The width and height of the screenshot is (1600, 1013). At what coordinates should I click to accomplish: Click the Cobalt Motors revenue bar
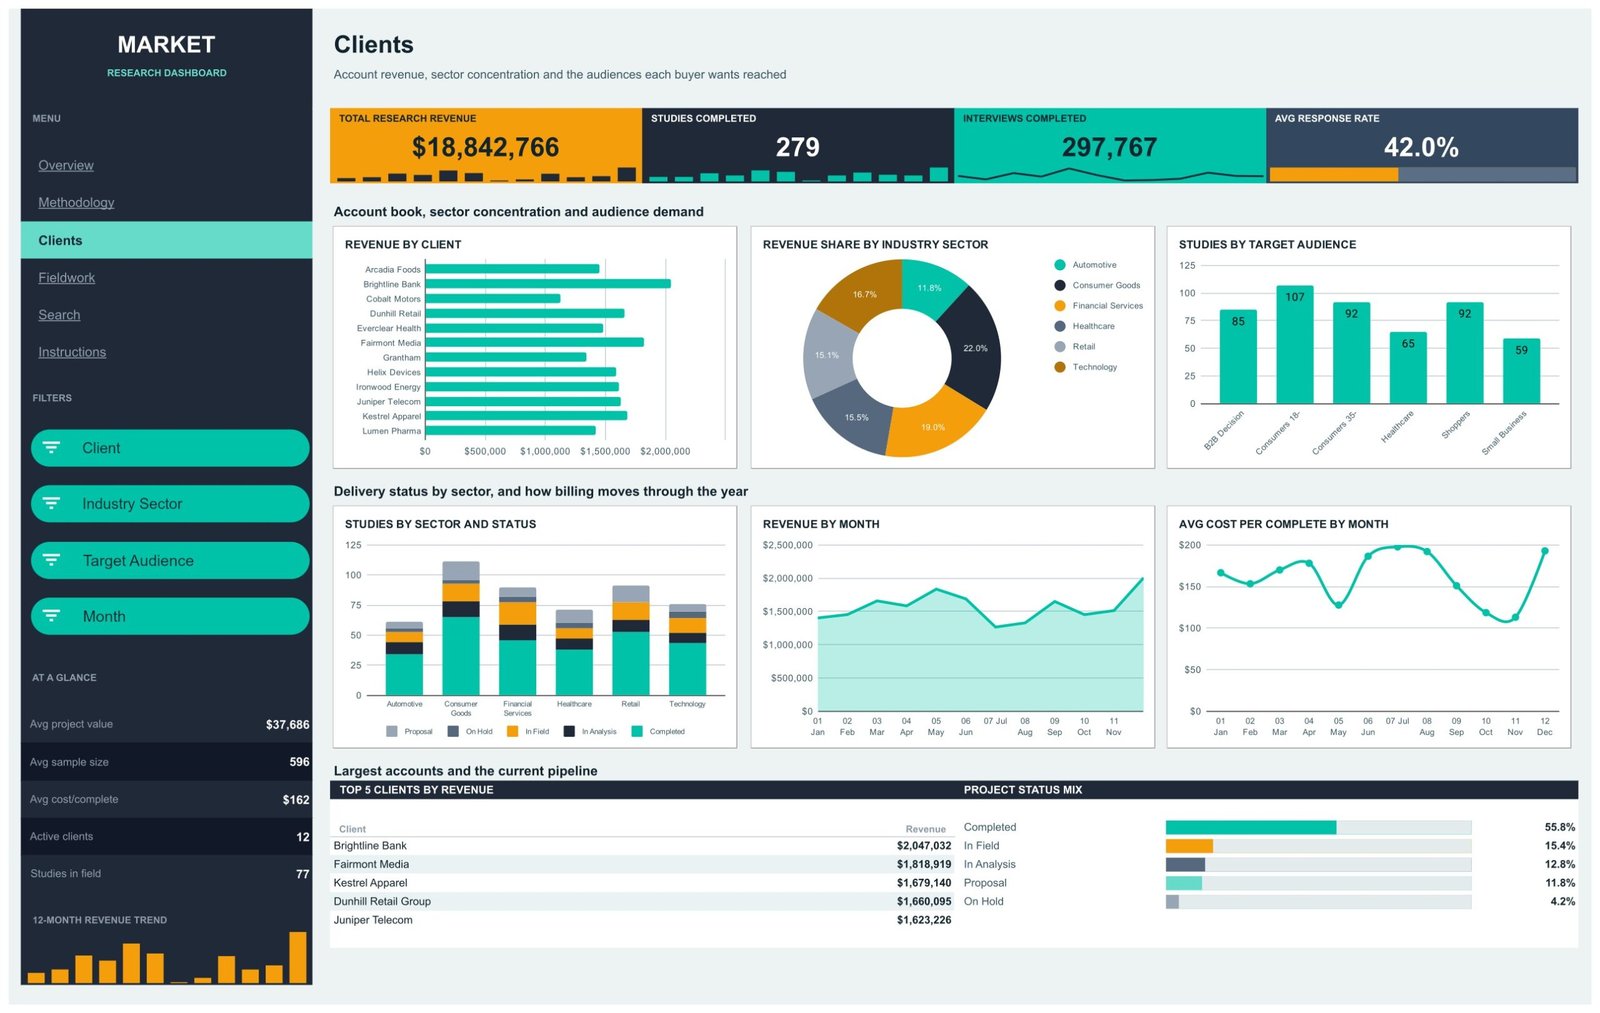click(493, 298)
